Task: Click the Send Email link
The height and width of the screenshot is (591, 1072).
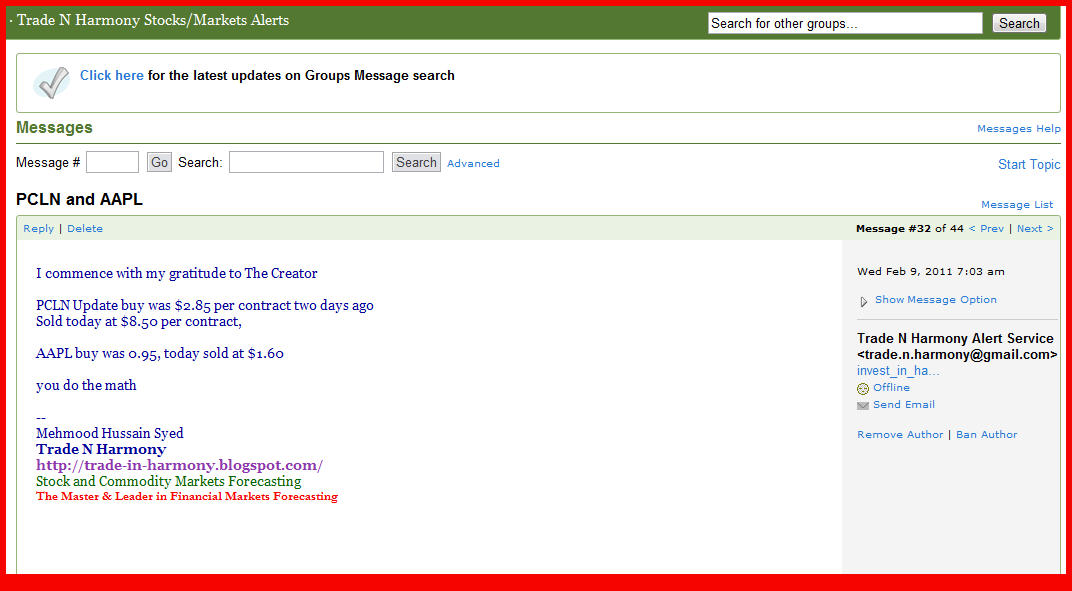Action: pos(904,404)
